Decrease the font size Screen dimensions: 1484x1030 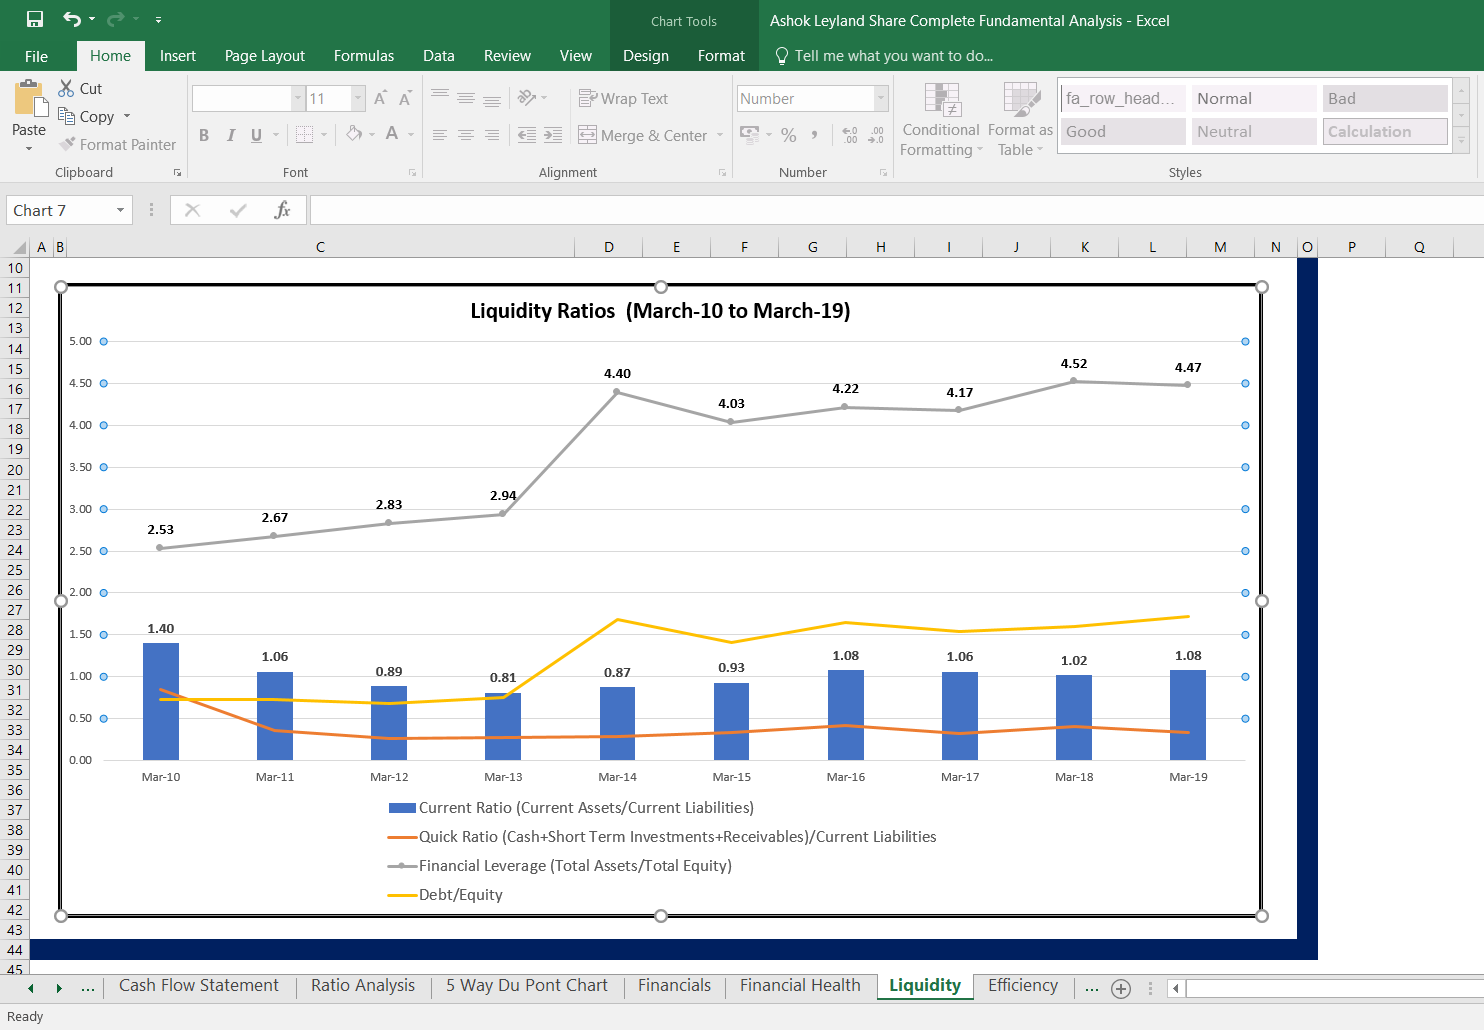pyautogui.click(x=405, y=98)
